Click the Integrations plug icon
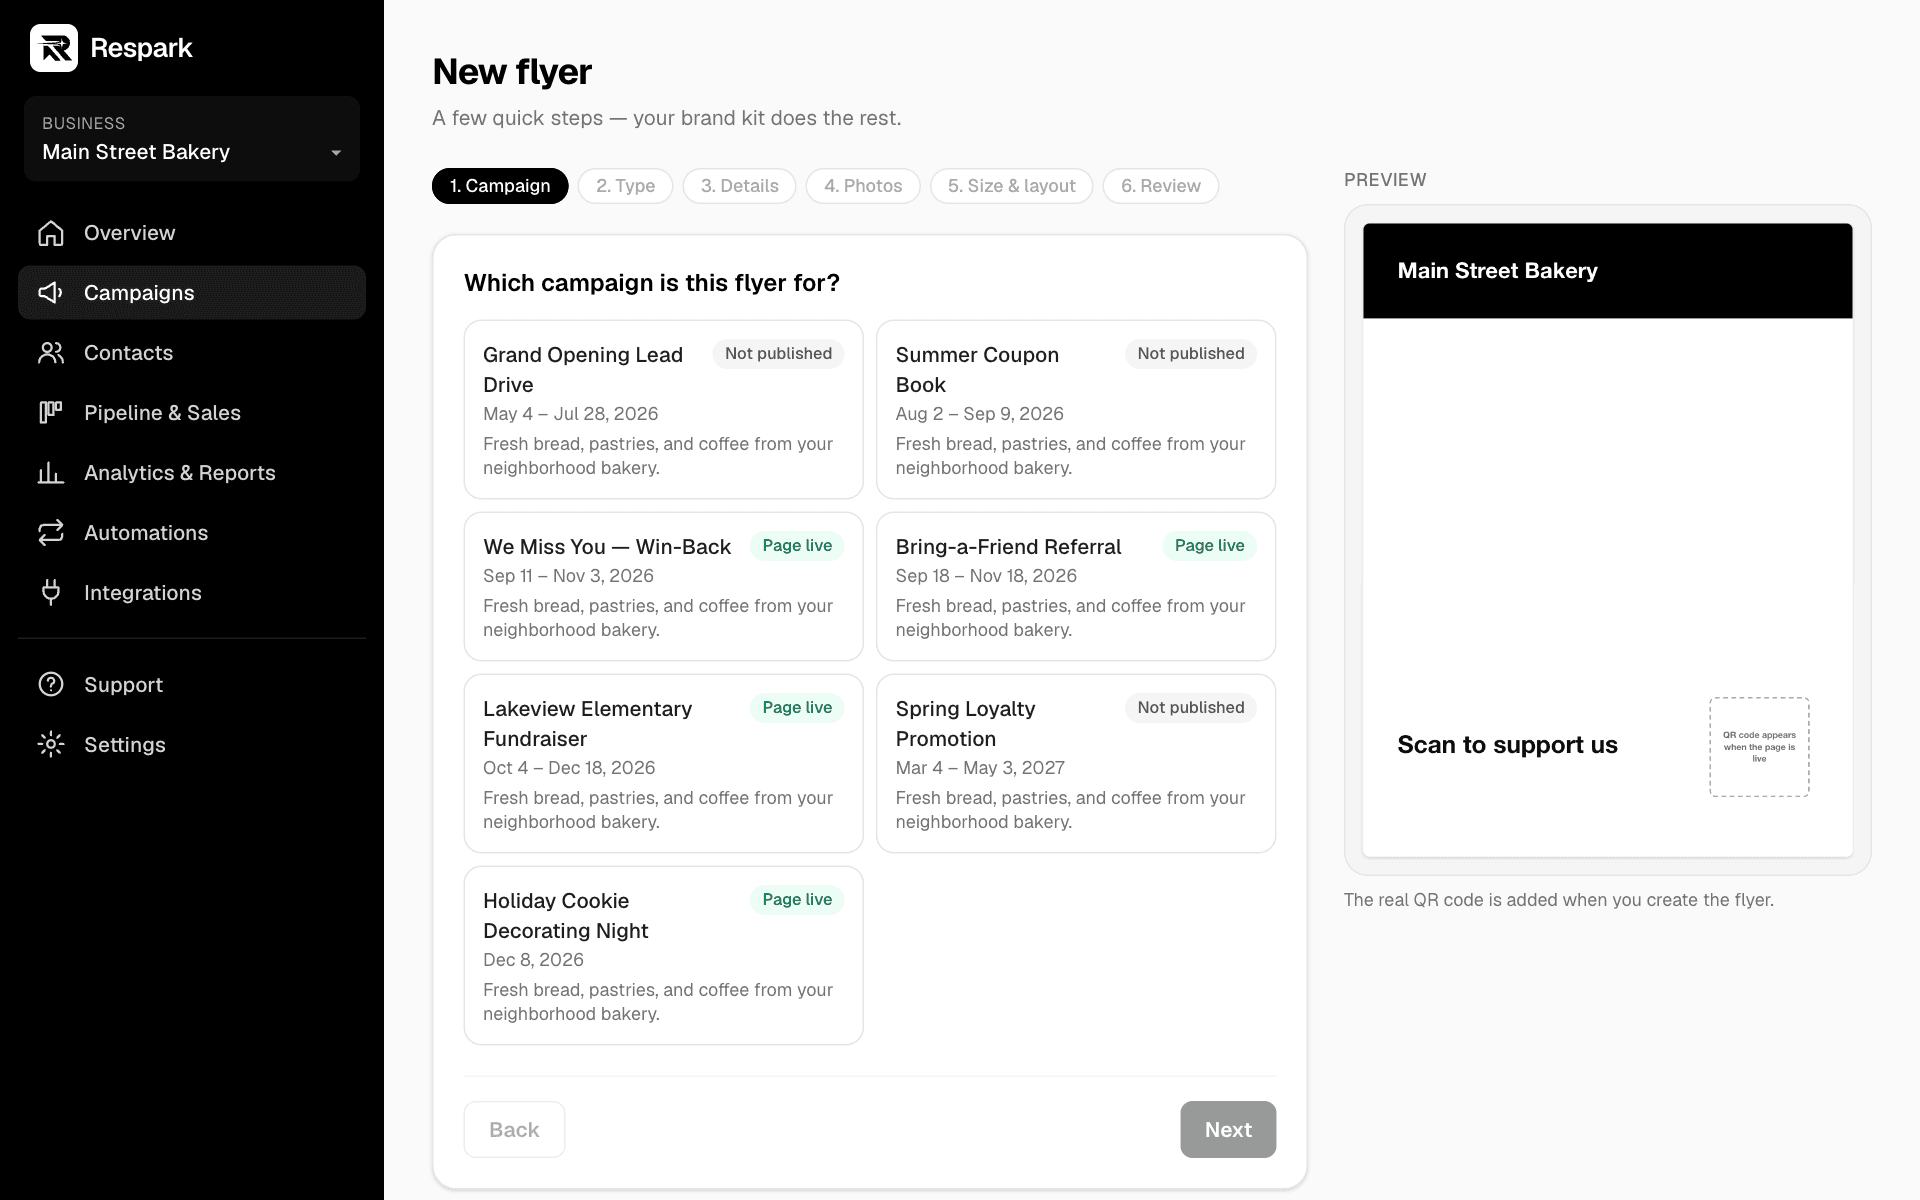1920x1200 pixels. pos(51,593)
